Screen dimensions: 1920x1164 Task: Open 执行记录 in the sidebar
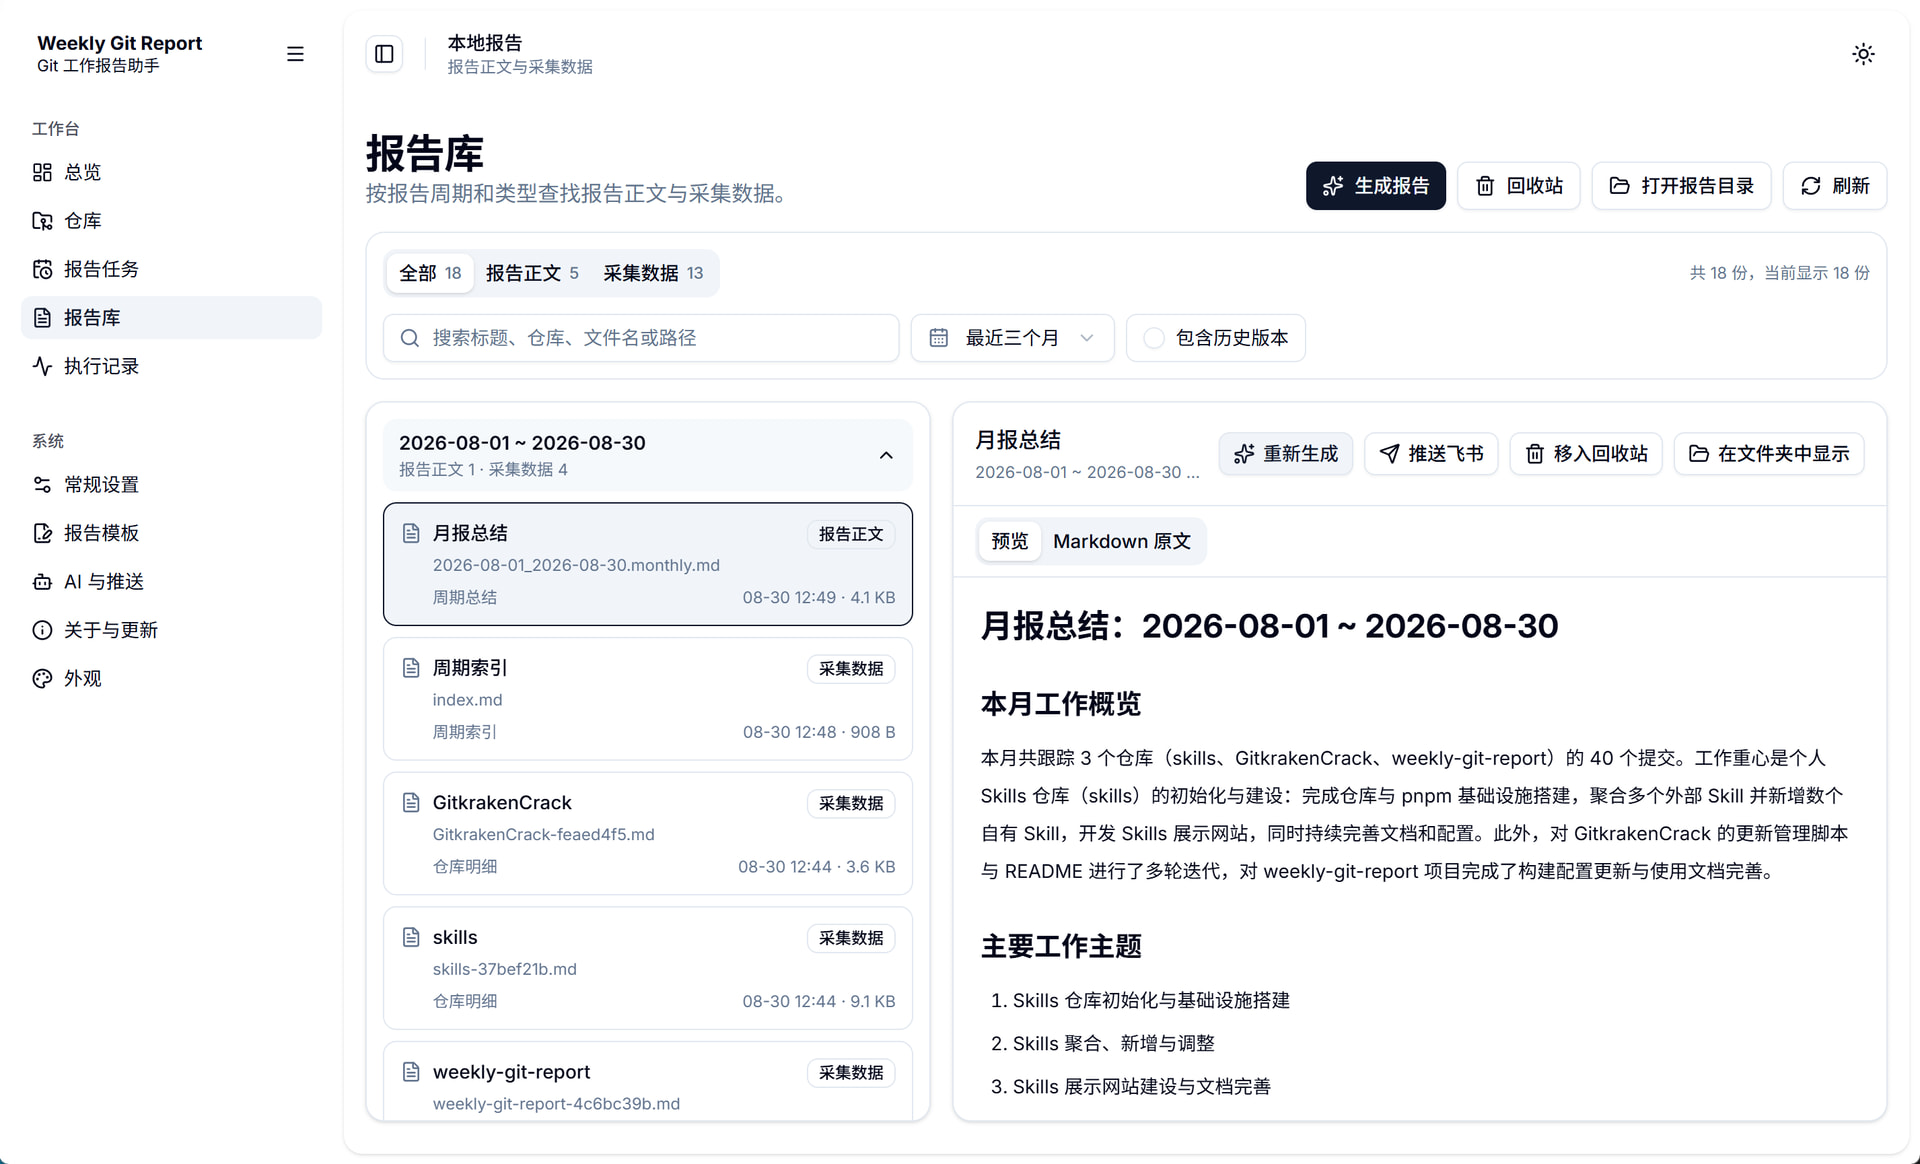pos(171,366)
